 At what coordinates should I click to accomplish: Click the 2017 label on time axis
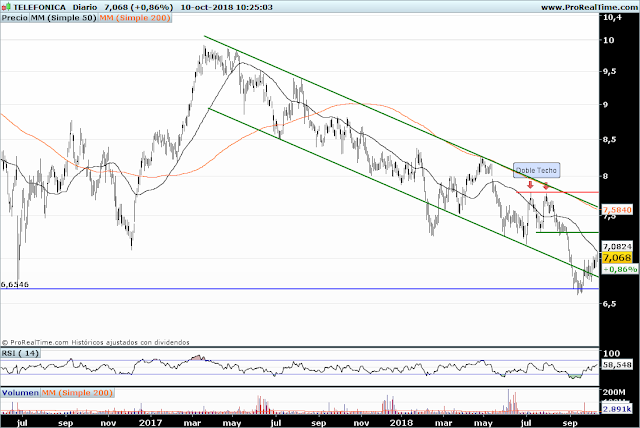(x=151, y=423)
